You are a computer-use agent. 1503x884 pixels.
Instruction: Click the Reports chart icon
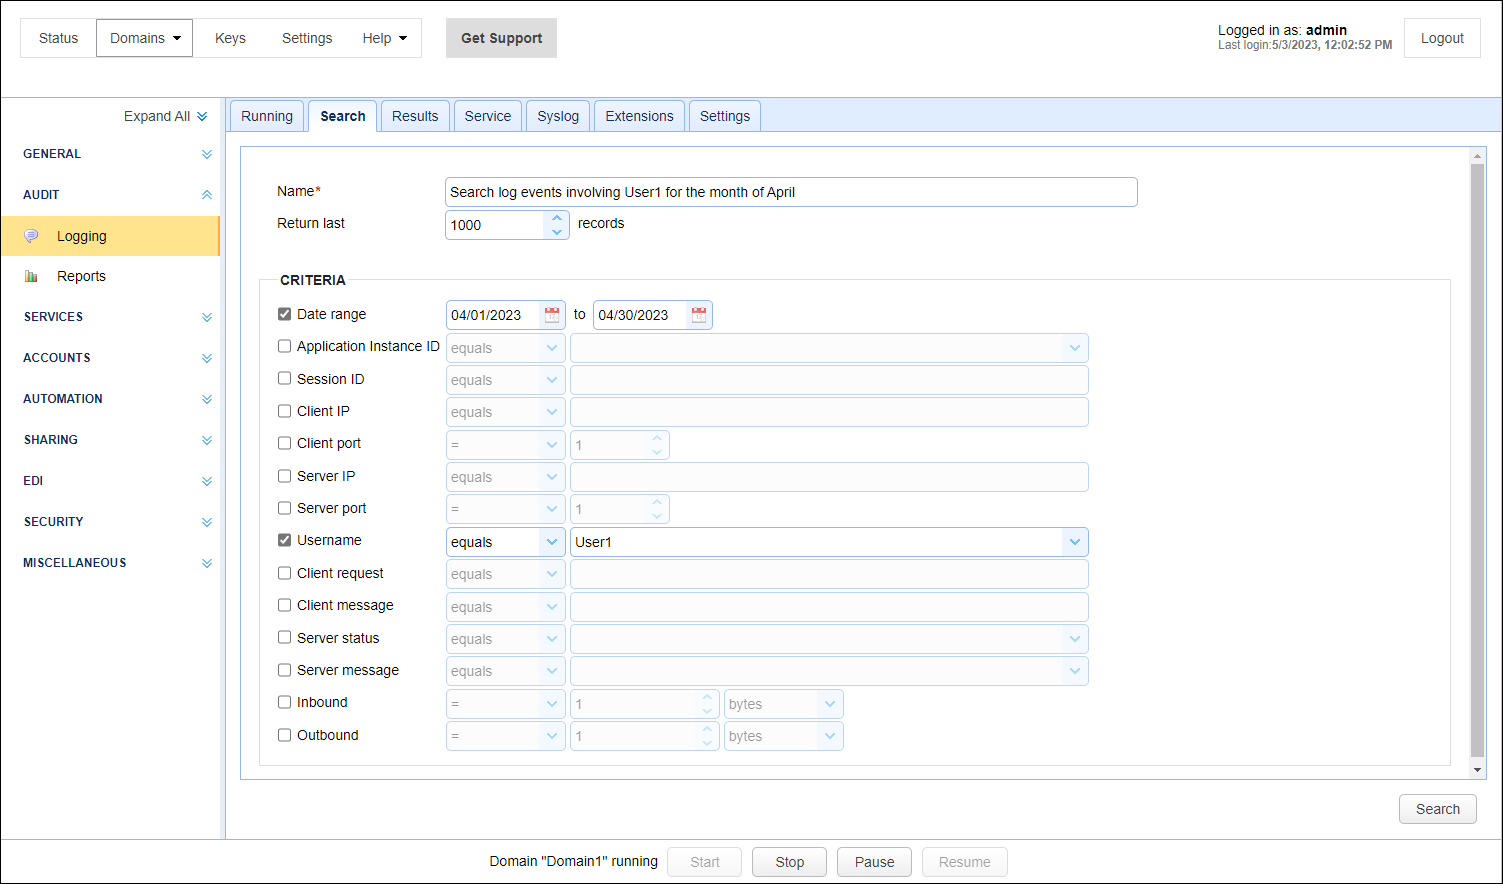pyautogui.click(x=31, y=276)
